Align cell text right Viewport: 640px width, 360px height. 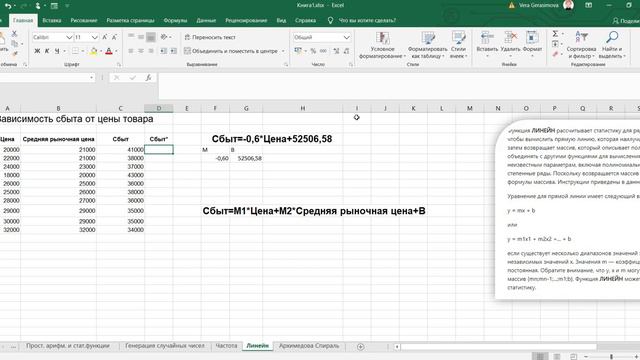click(151, 51)
